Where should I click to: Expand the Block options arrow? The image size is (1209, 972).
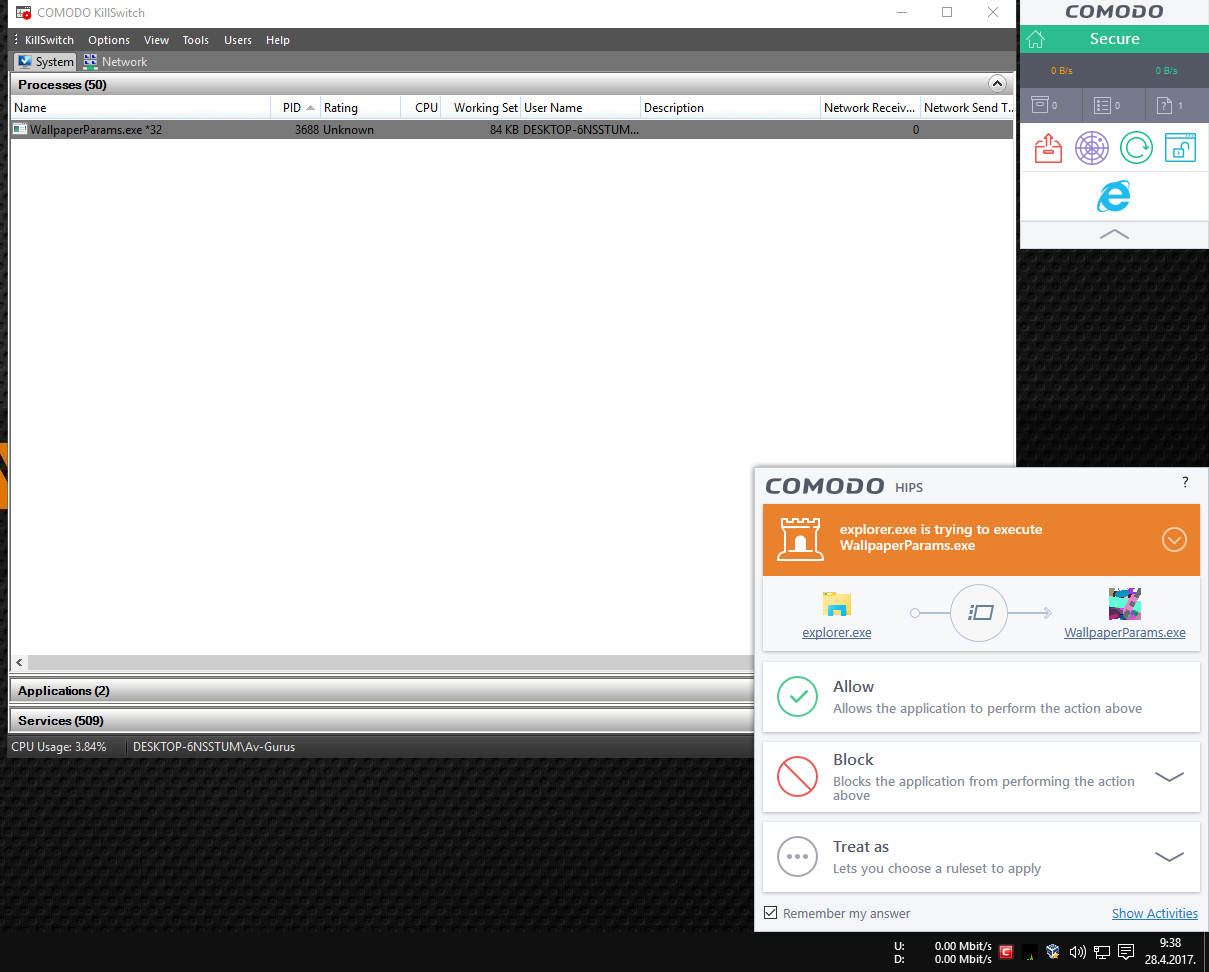coord(1169,777)
